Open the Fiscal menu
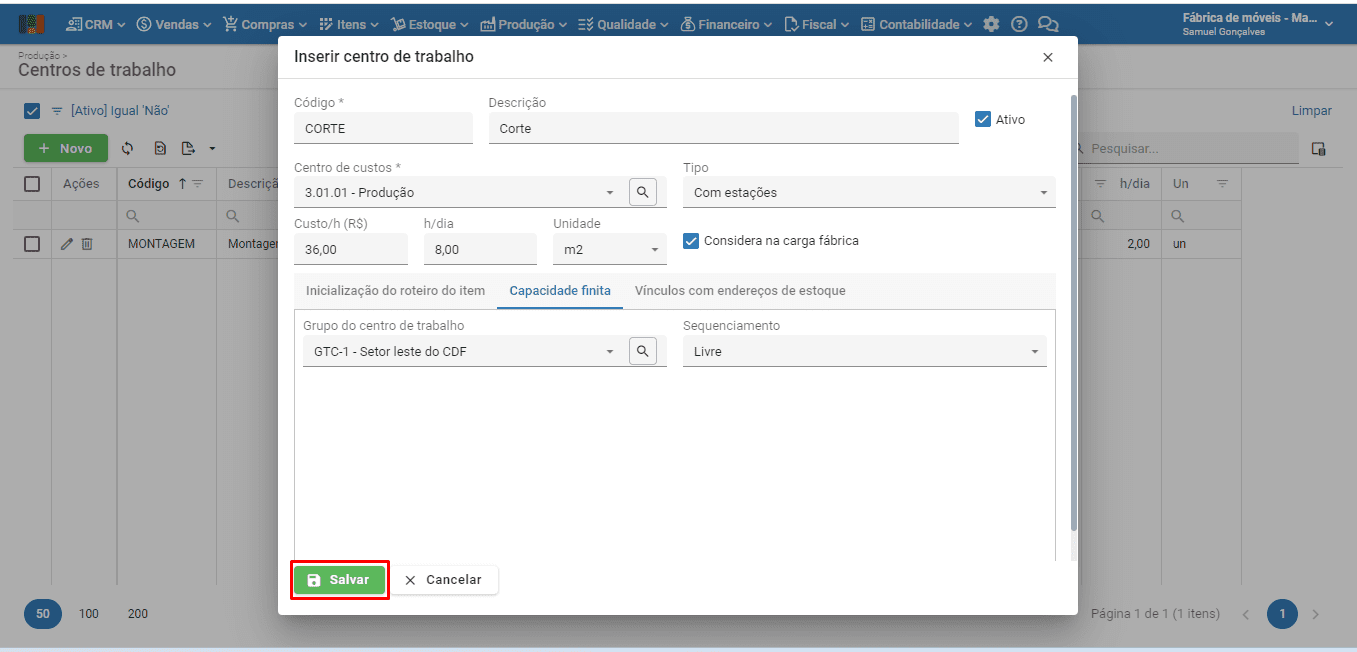 tap(817, 24)
